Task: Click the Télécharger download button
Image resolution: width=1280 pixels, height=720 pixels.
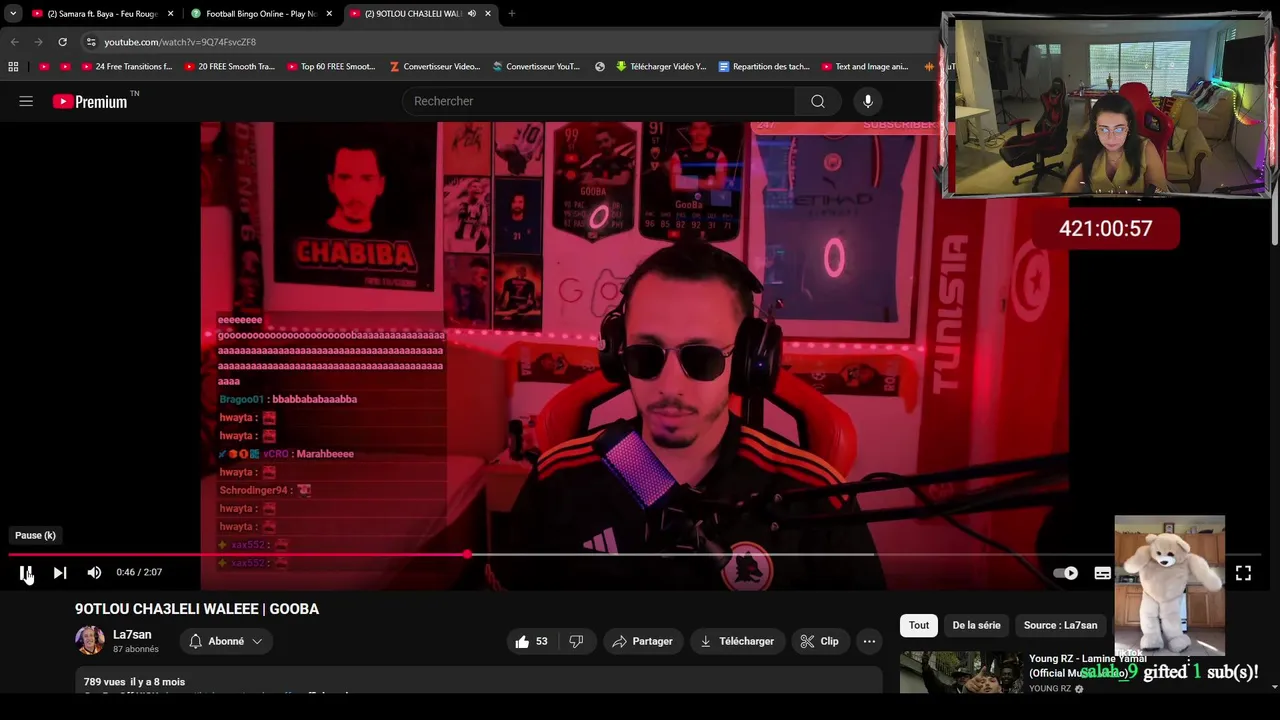Action: click(737, 641)
